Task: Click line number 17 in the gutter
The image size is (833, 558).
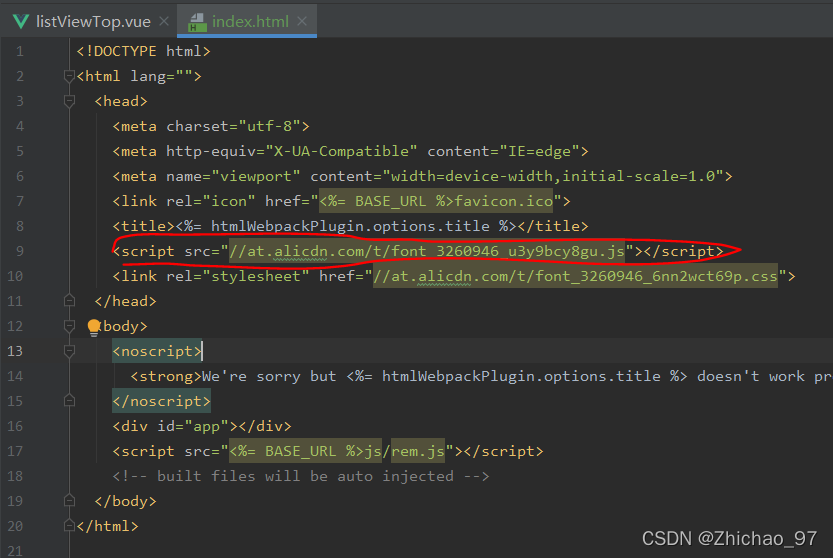Action: pyautogui.click(x=15, y=451)
